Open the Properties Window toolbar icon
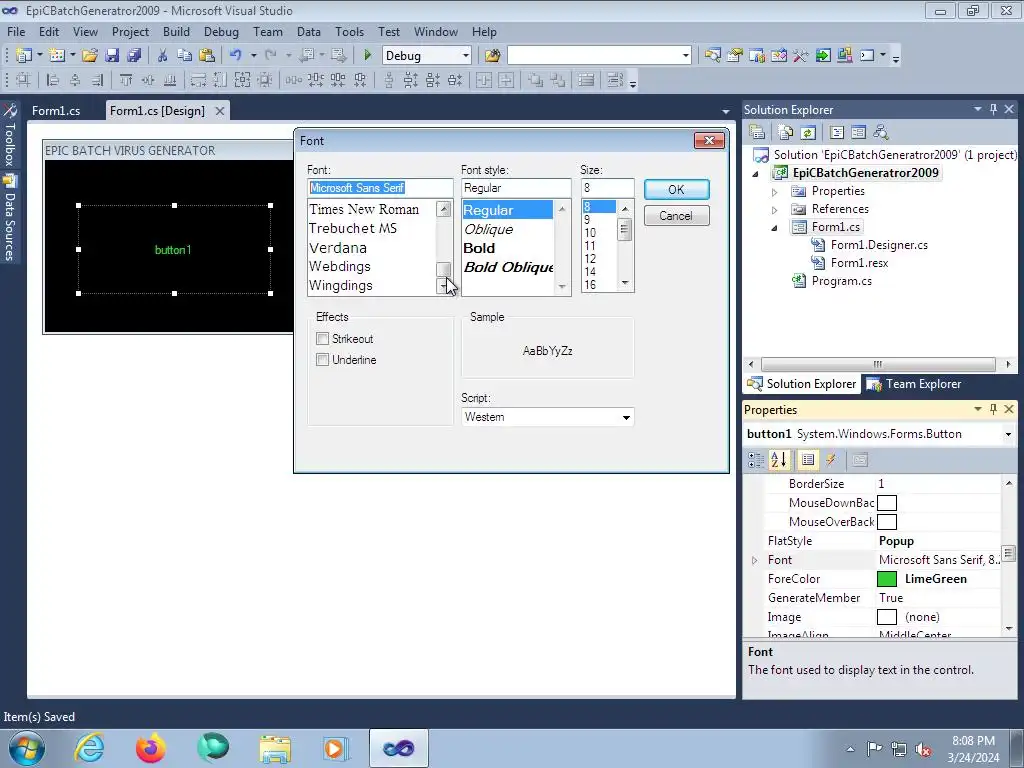 point(735,56)
